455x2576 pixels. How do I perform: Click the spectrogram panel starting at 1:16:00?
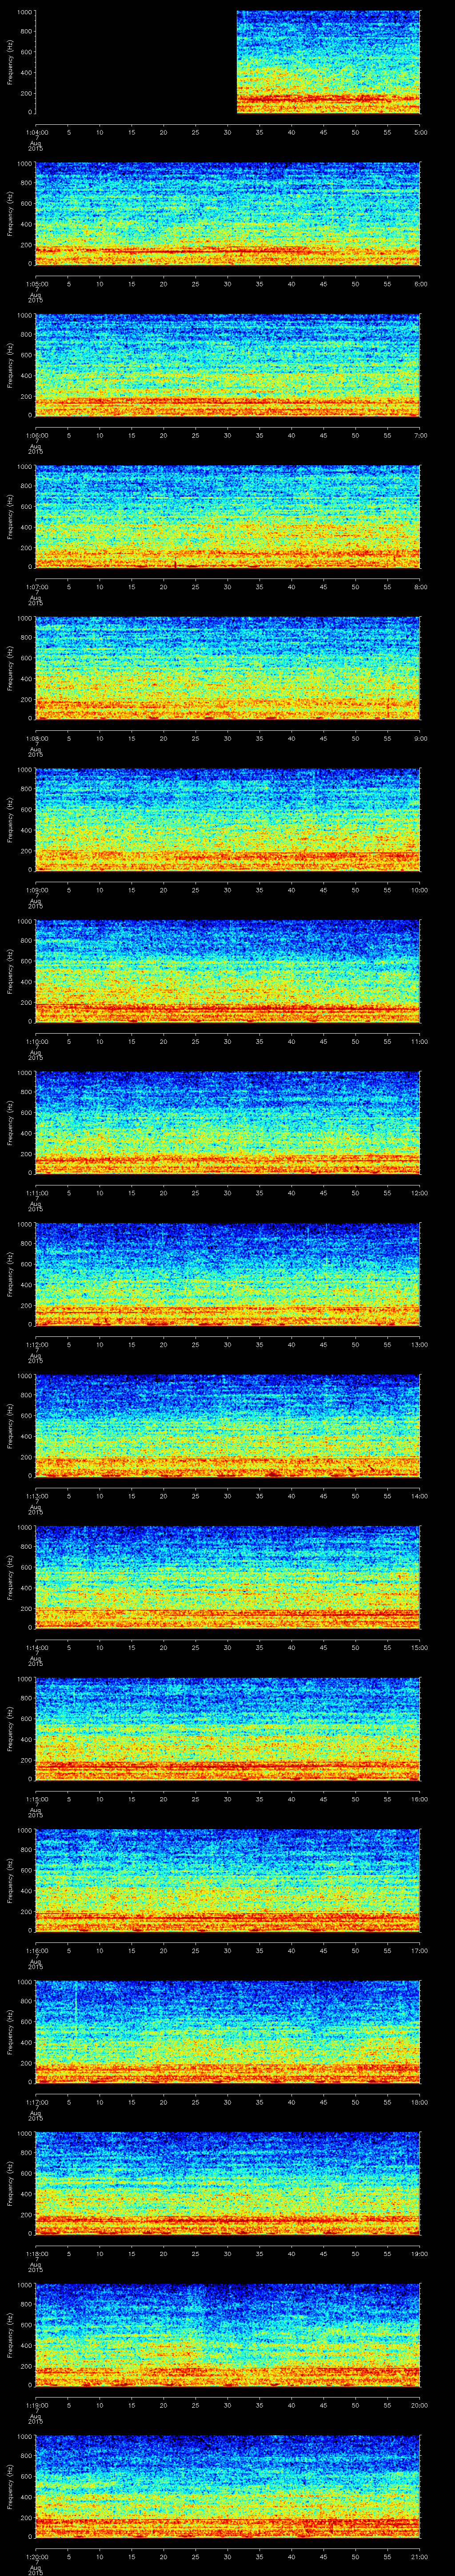tap(228, 1881)
